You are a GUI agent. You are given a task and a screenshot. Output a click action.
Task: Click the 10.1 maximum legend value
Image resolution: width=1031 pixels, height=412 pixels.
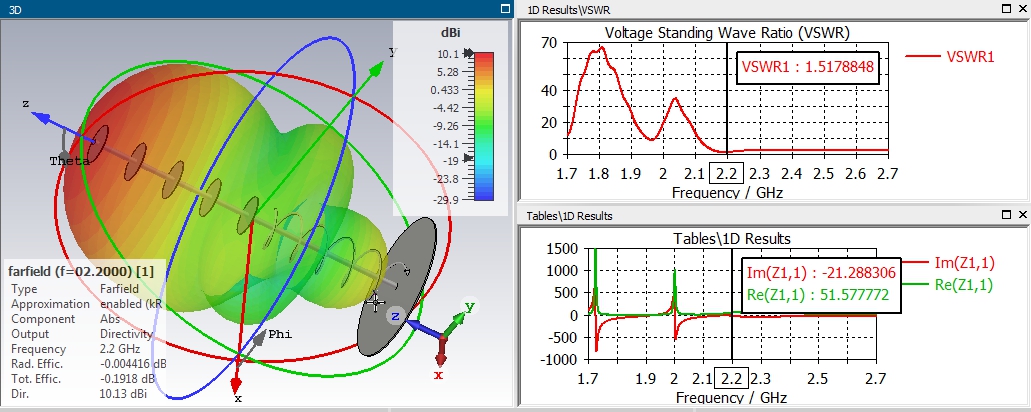[x=448, y=54]
